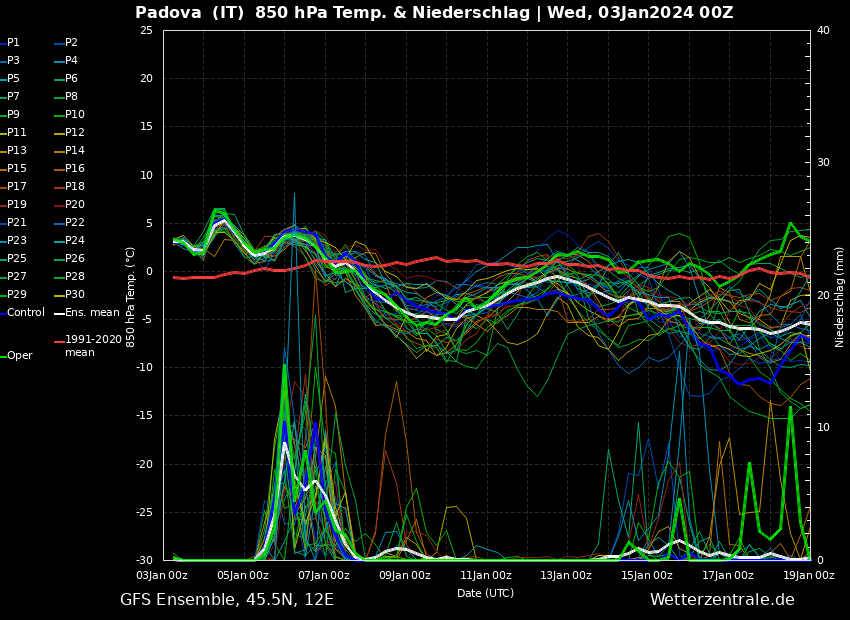
Task: Pick the P6 legend entry
Action: [x=66, y=79]
